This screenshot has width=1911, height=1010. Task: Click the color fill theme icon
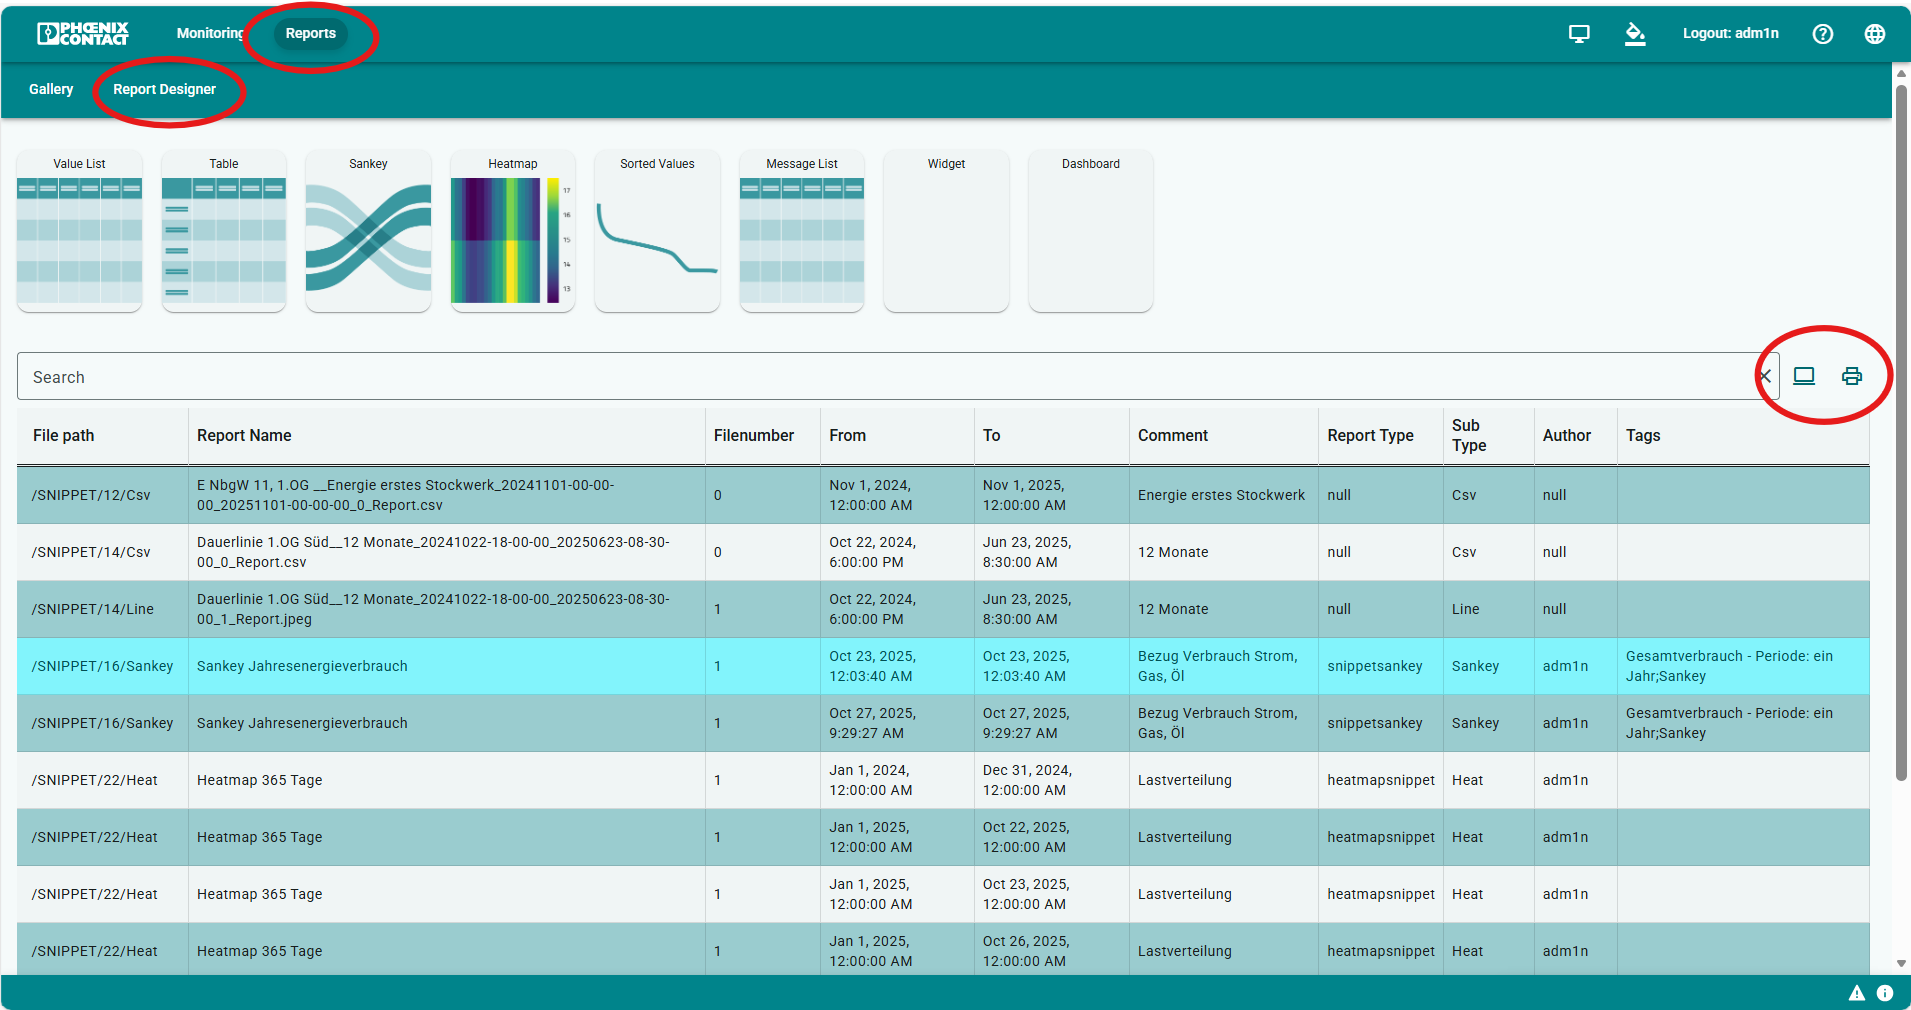pyautogui.click(x=1635, y=34)
